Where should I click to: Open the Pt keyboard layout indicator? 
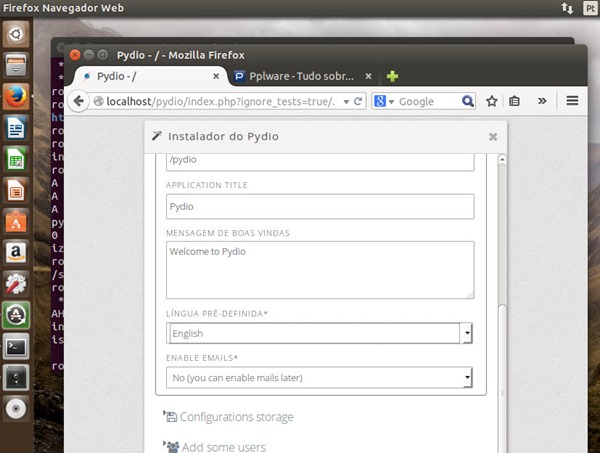(x=590, y=8)
